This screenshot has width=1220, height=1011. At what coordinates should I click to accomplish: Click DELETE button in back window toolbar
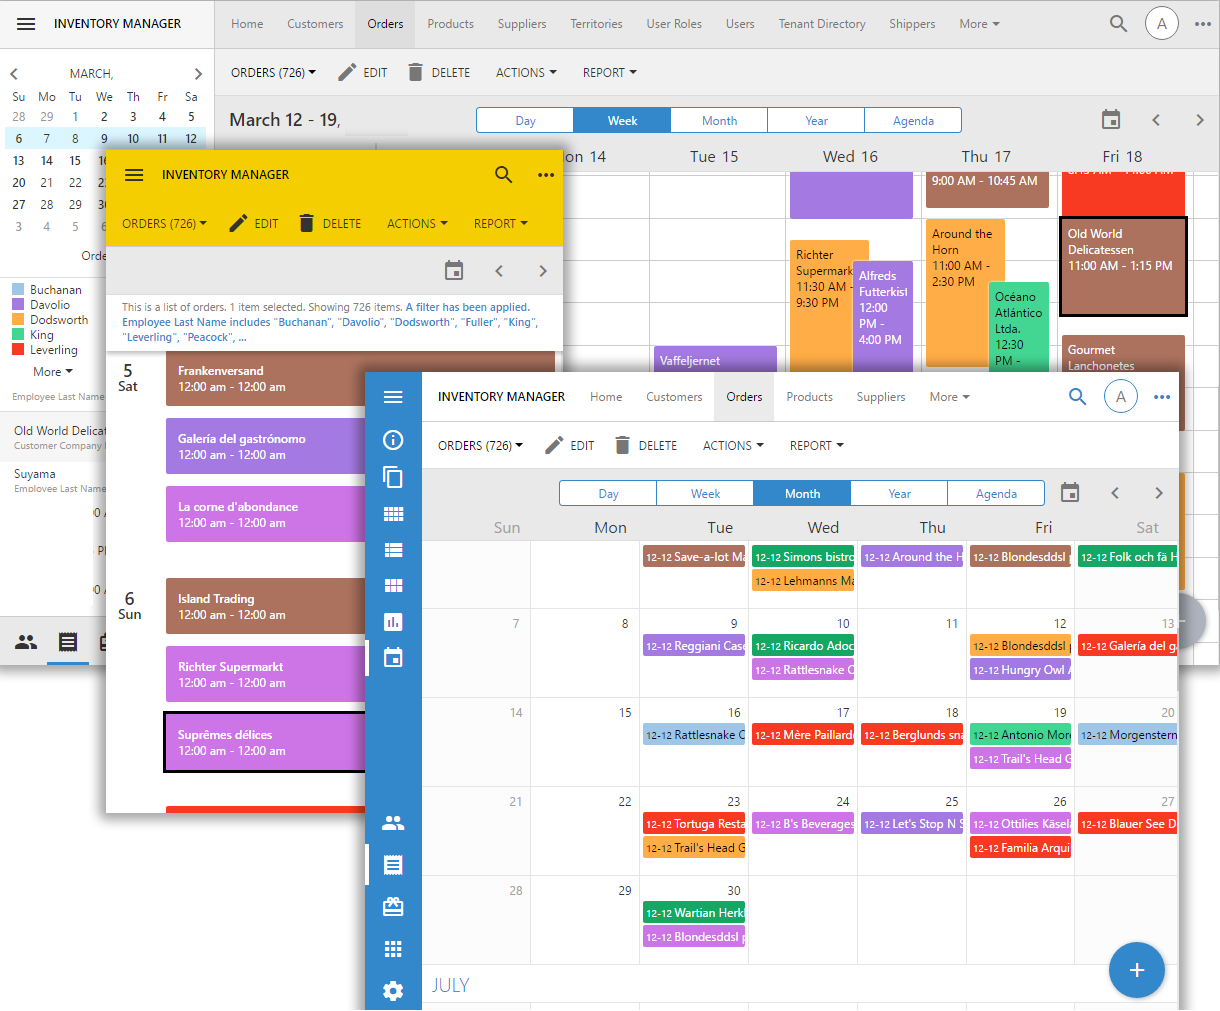coord(439,73)
